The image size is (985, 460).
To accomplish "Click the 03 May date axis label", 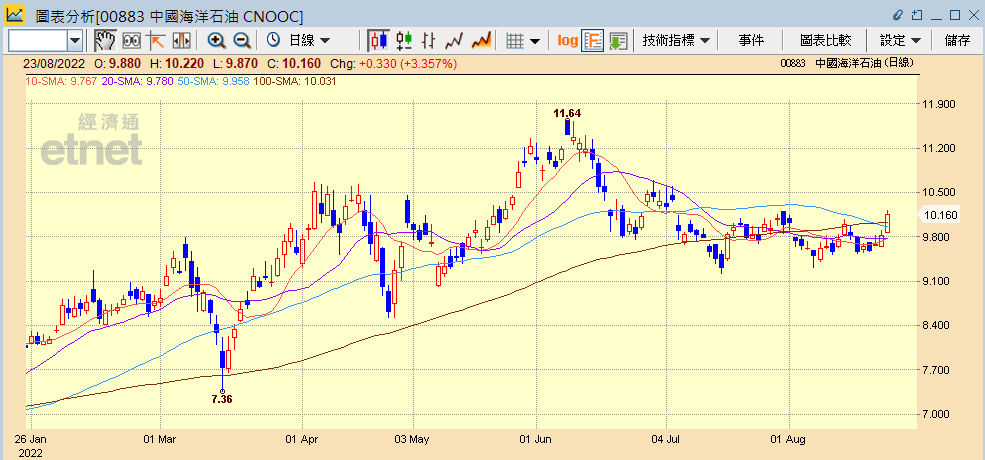I will pyautogui.click(x=413, y=439).
